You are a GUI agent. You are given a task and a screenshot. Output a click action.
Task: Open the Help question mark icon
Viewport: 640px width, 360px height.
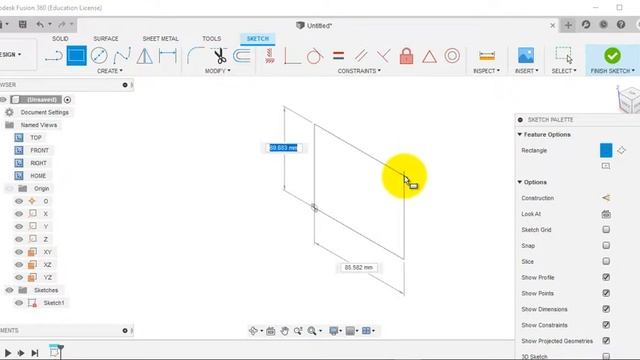click(x=621, y=24)
